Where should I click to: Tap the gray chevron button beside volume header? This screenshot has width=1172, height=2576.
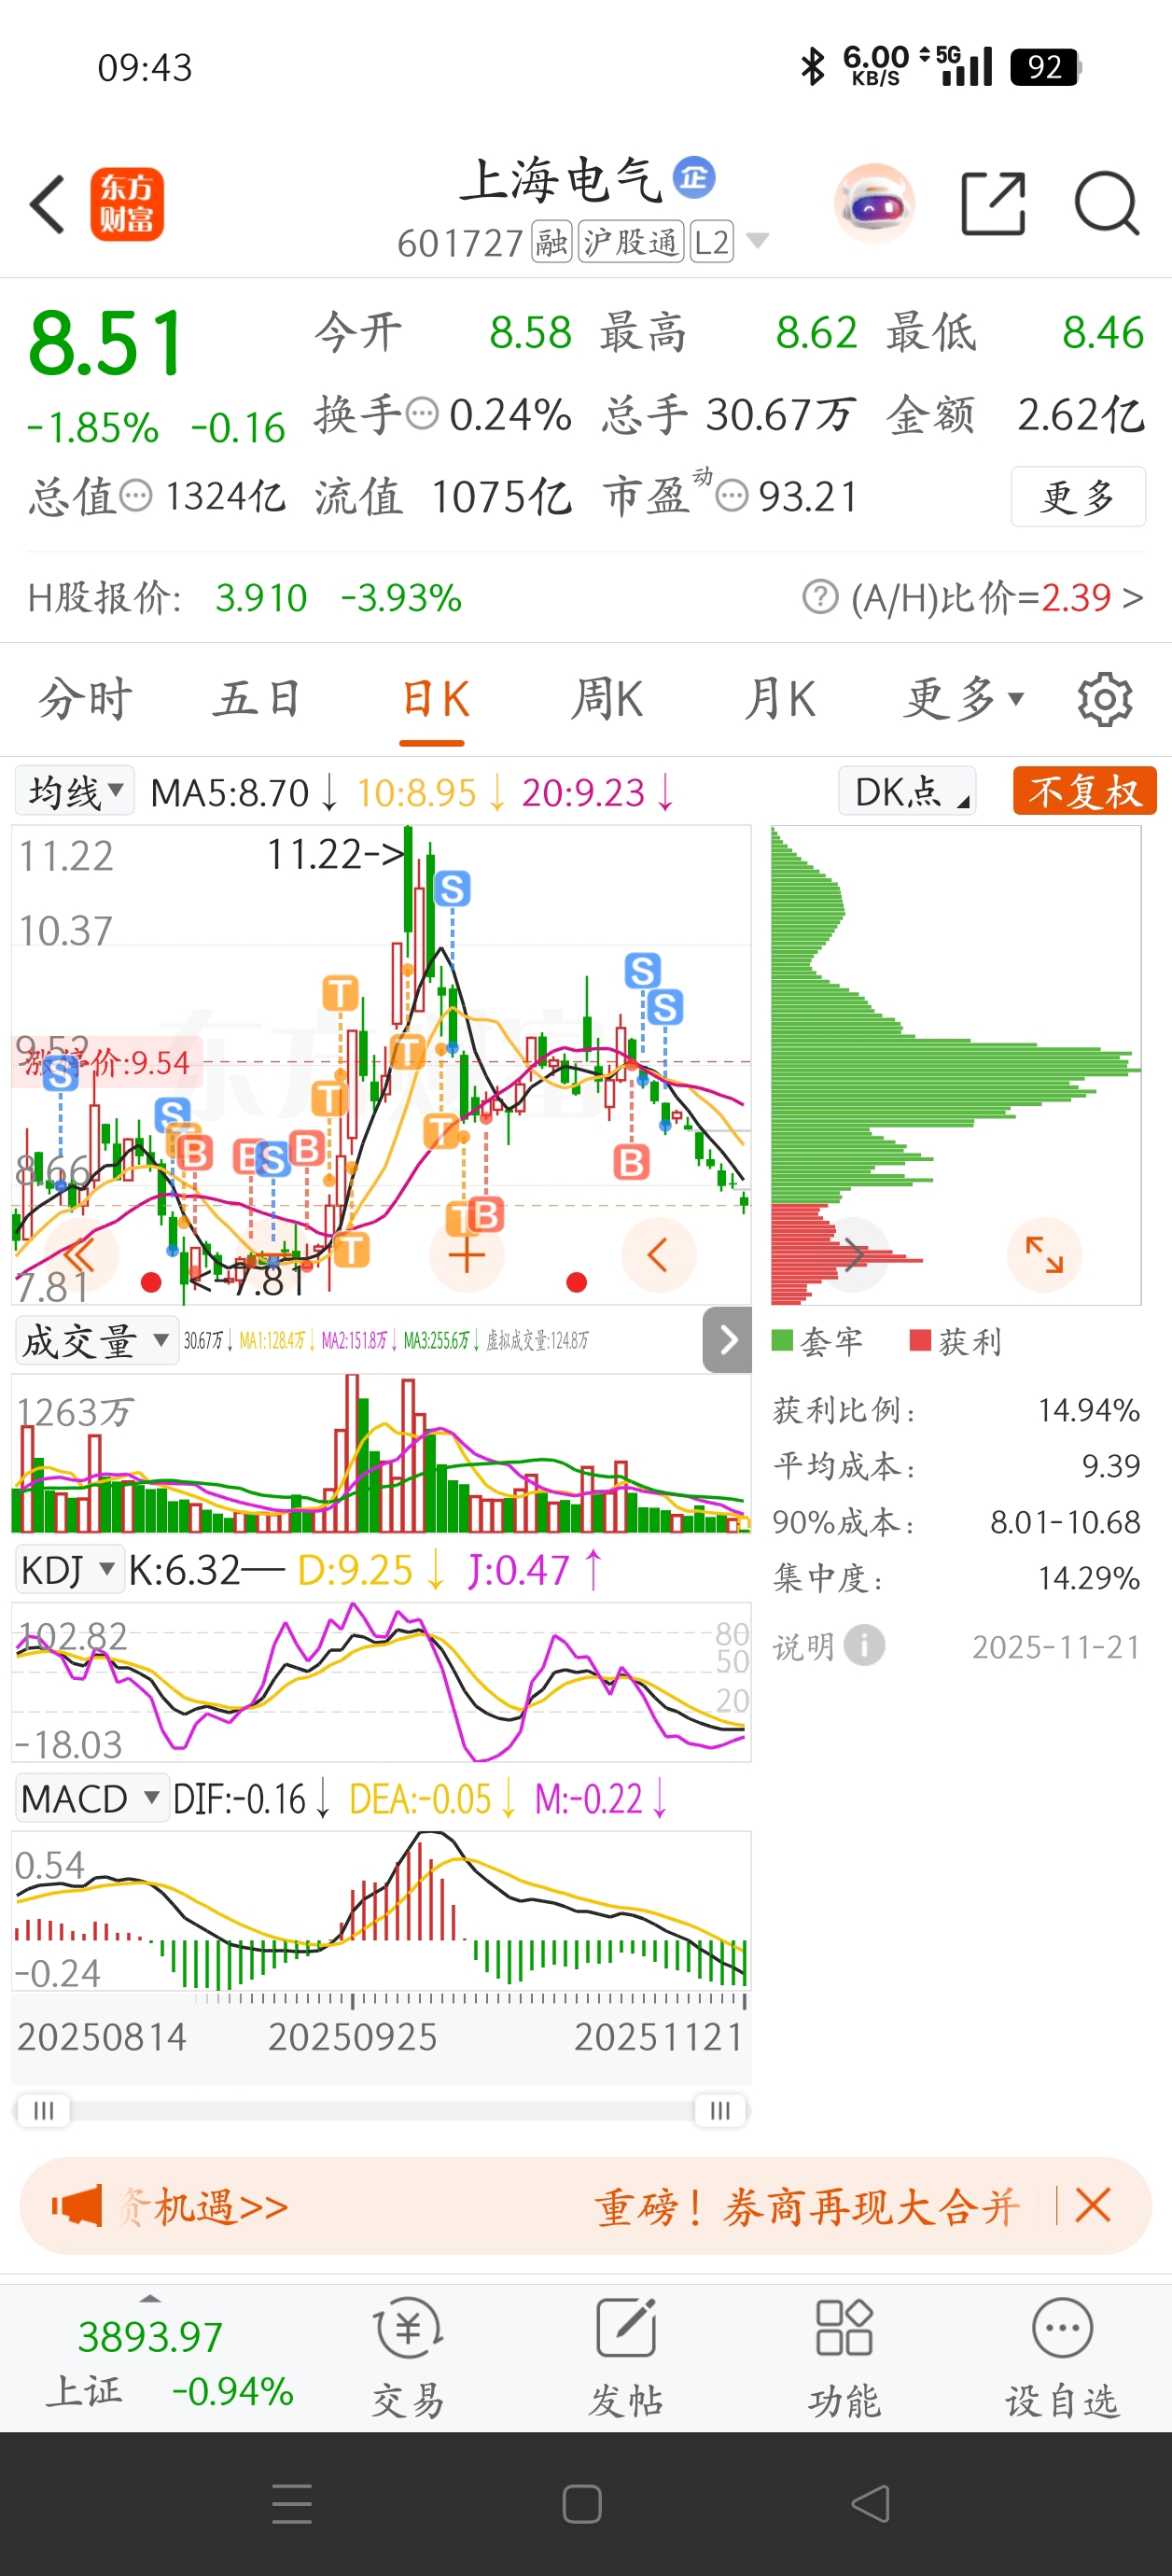(728, 1340)
